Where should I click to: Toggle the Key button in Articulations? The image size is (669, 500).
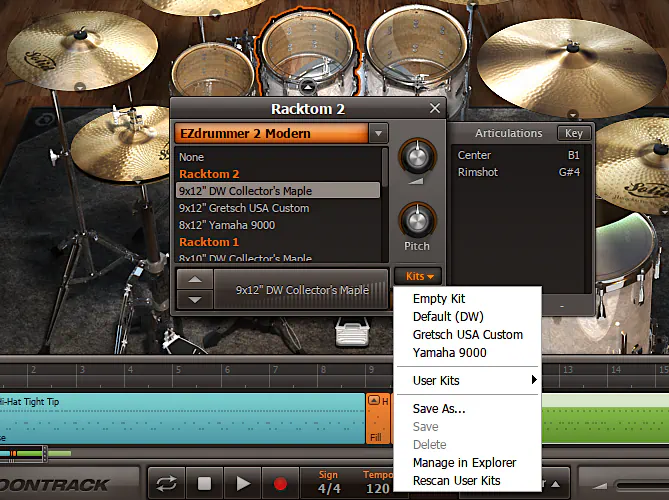pos(574,133)
